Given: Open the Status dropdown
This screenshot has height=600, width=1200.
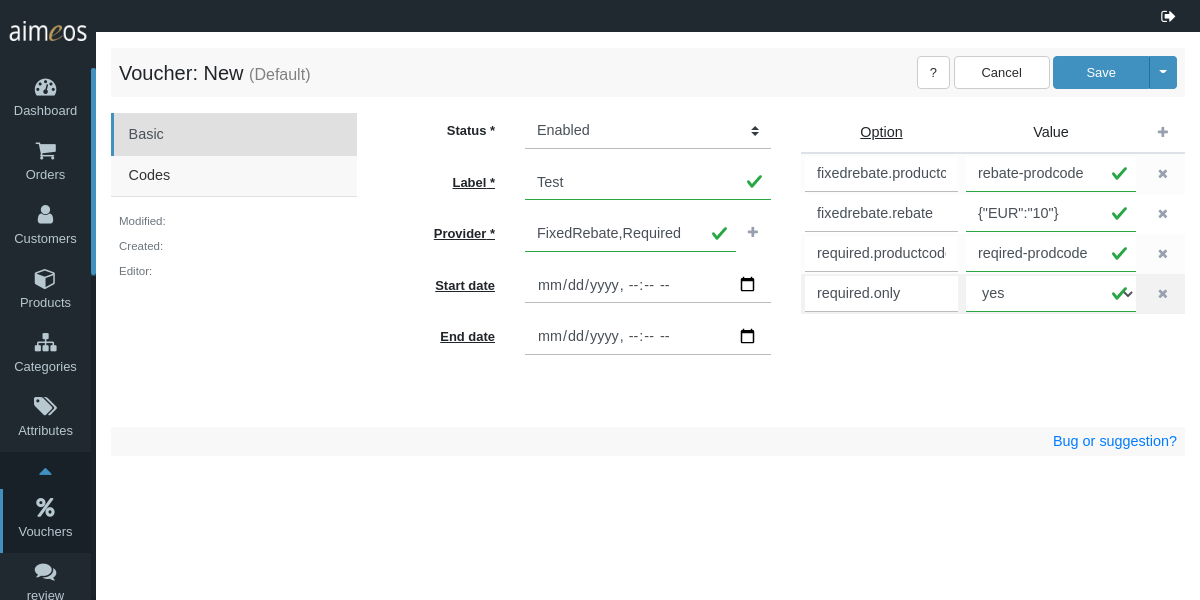Looking at the screenshot, I should (x=648, y=130).
